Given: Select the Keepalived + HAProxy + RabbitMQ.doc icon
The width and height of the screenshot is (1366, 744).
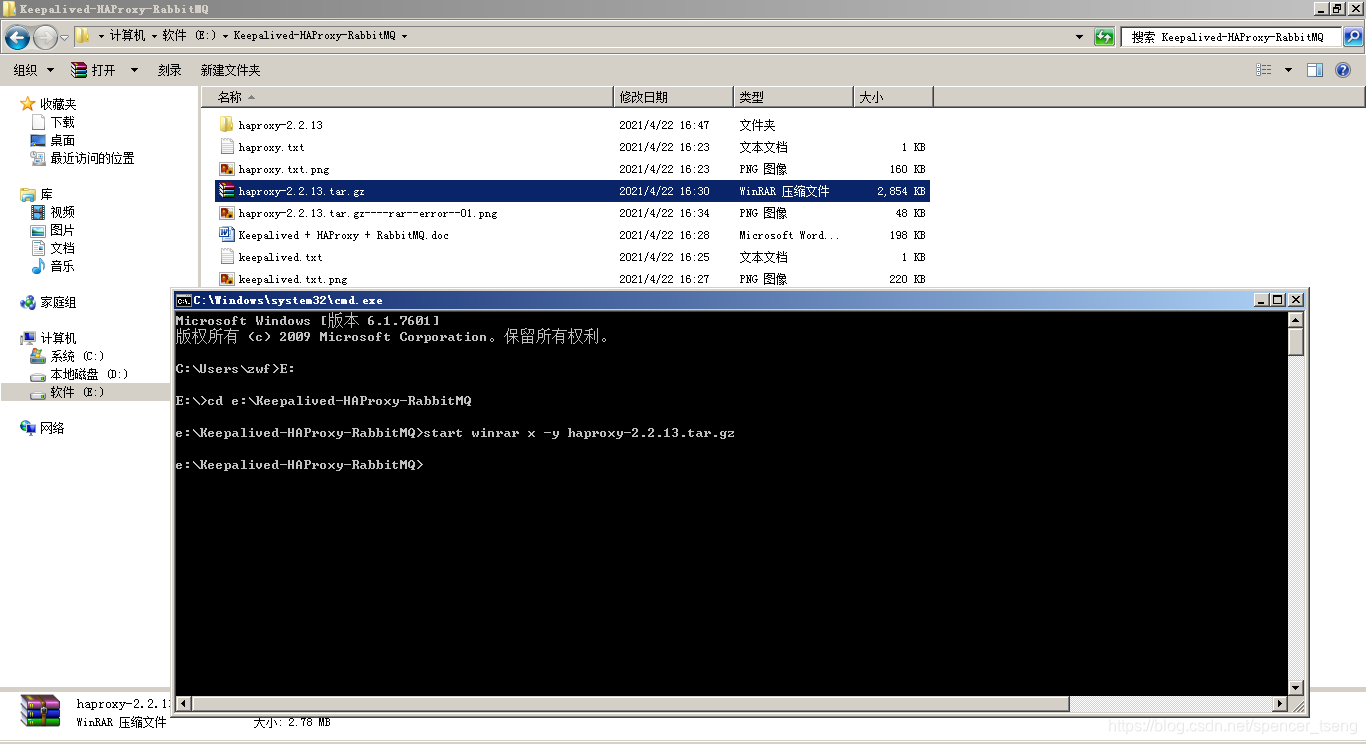Looking at the screenshot, I should click(226, 235).
